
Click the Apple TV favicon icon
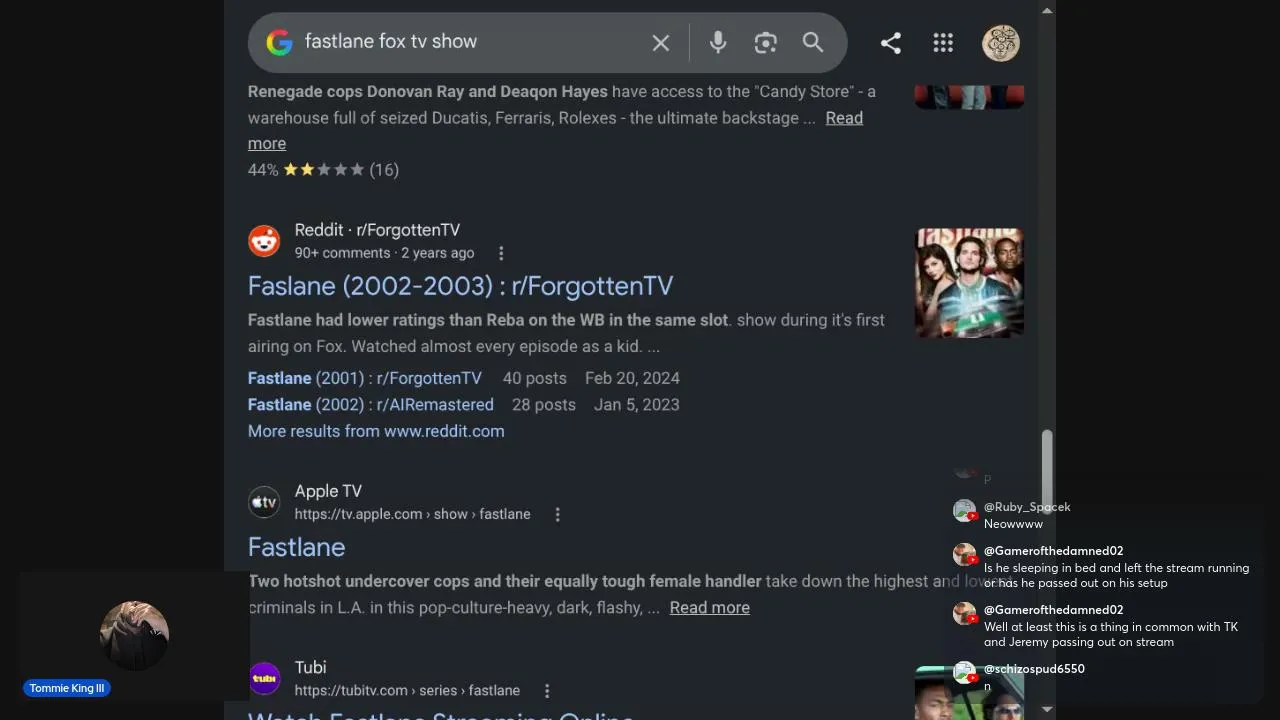pyautogui.click(x=264, y=502)
